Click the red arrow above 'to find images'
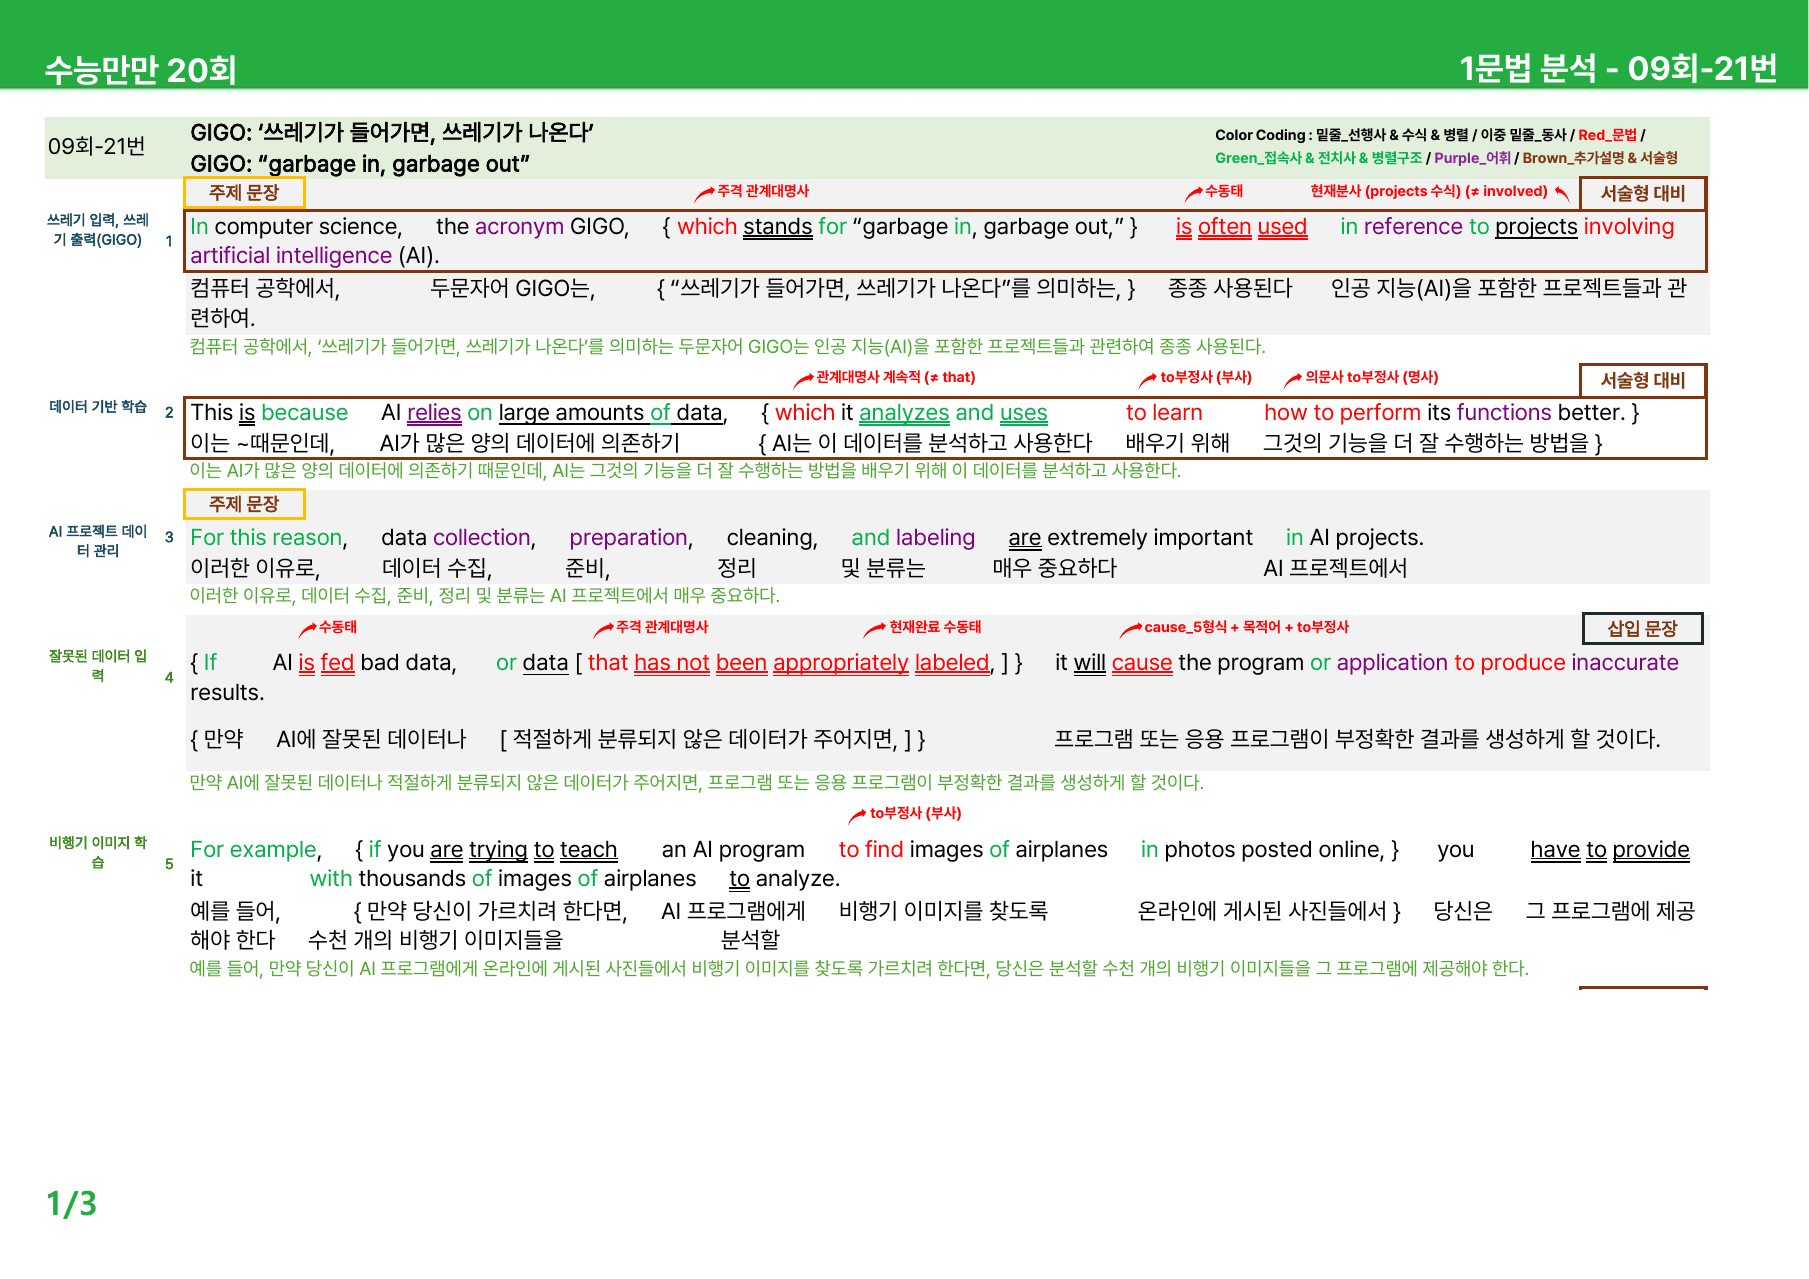This screenshot has height=1279, width=1809. [857, 816]
